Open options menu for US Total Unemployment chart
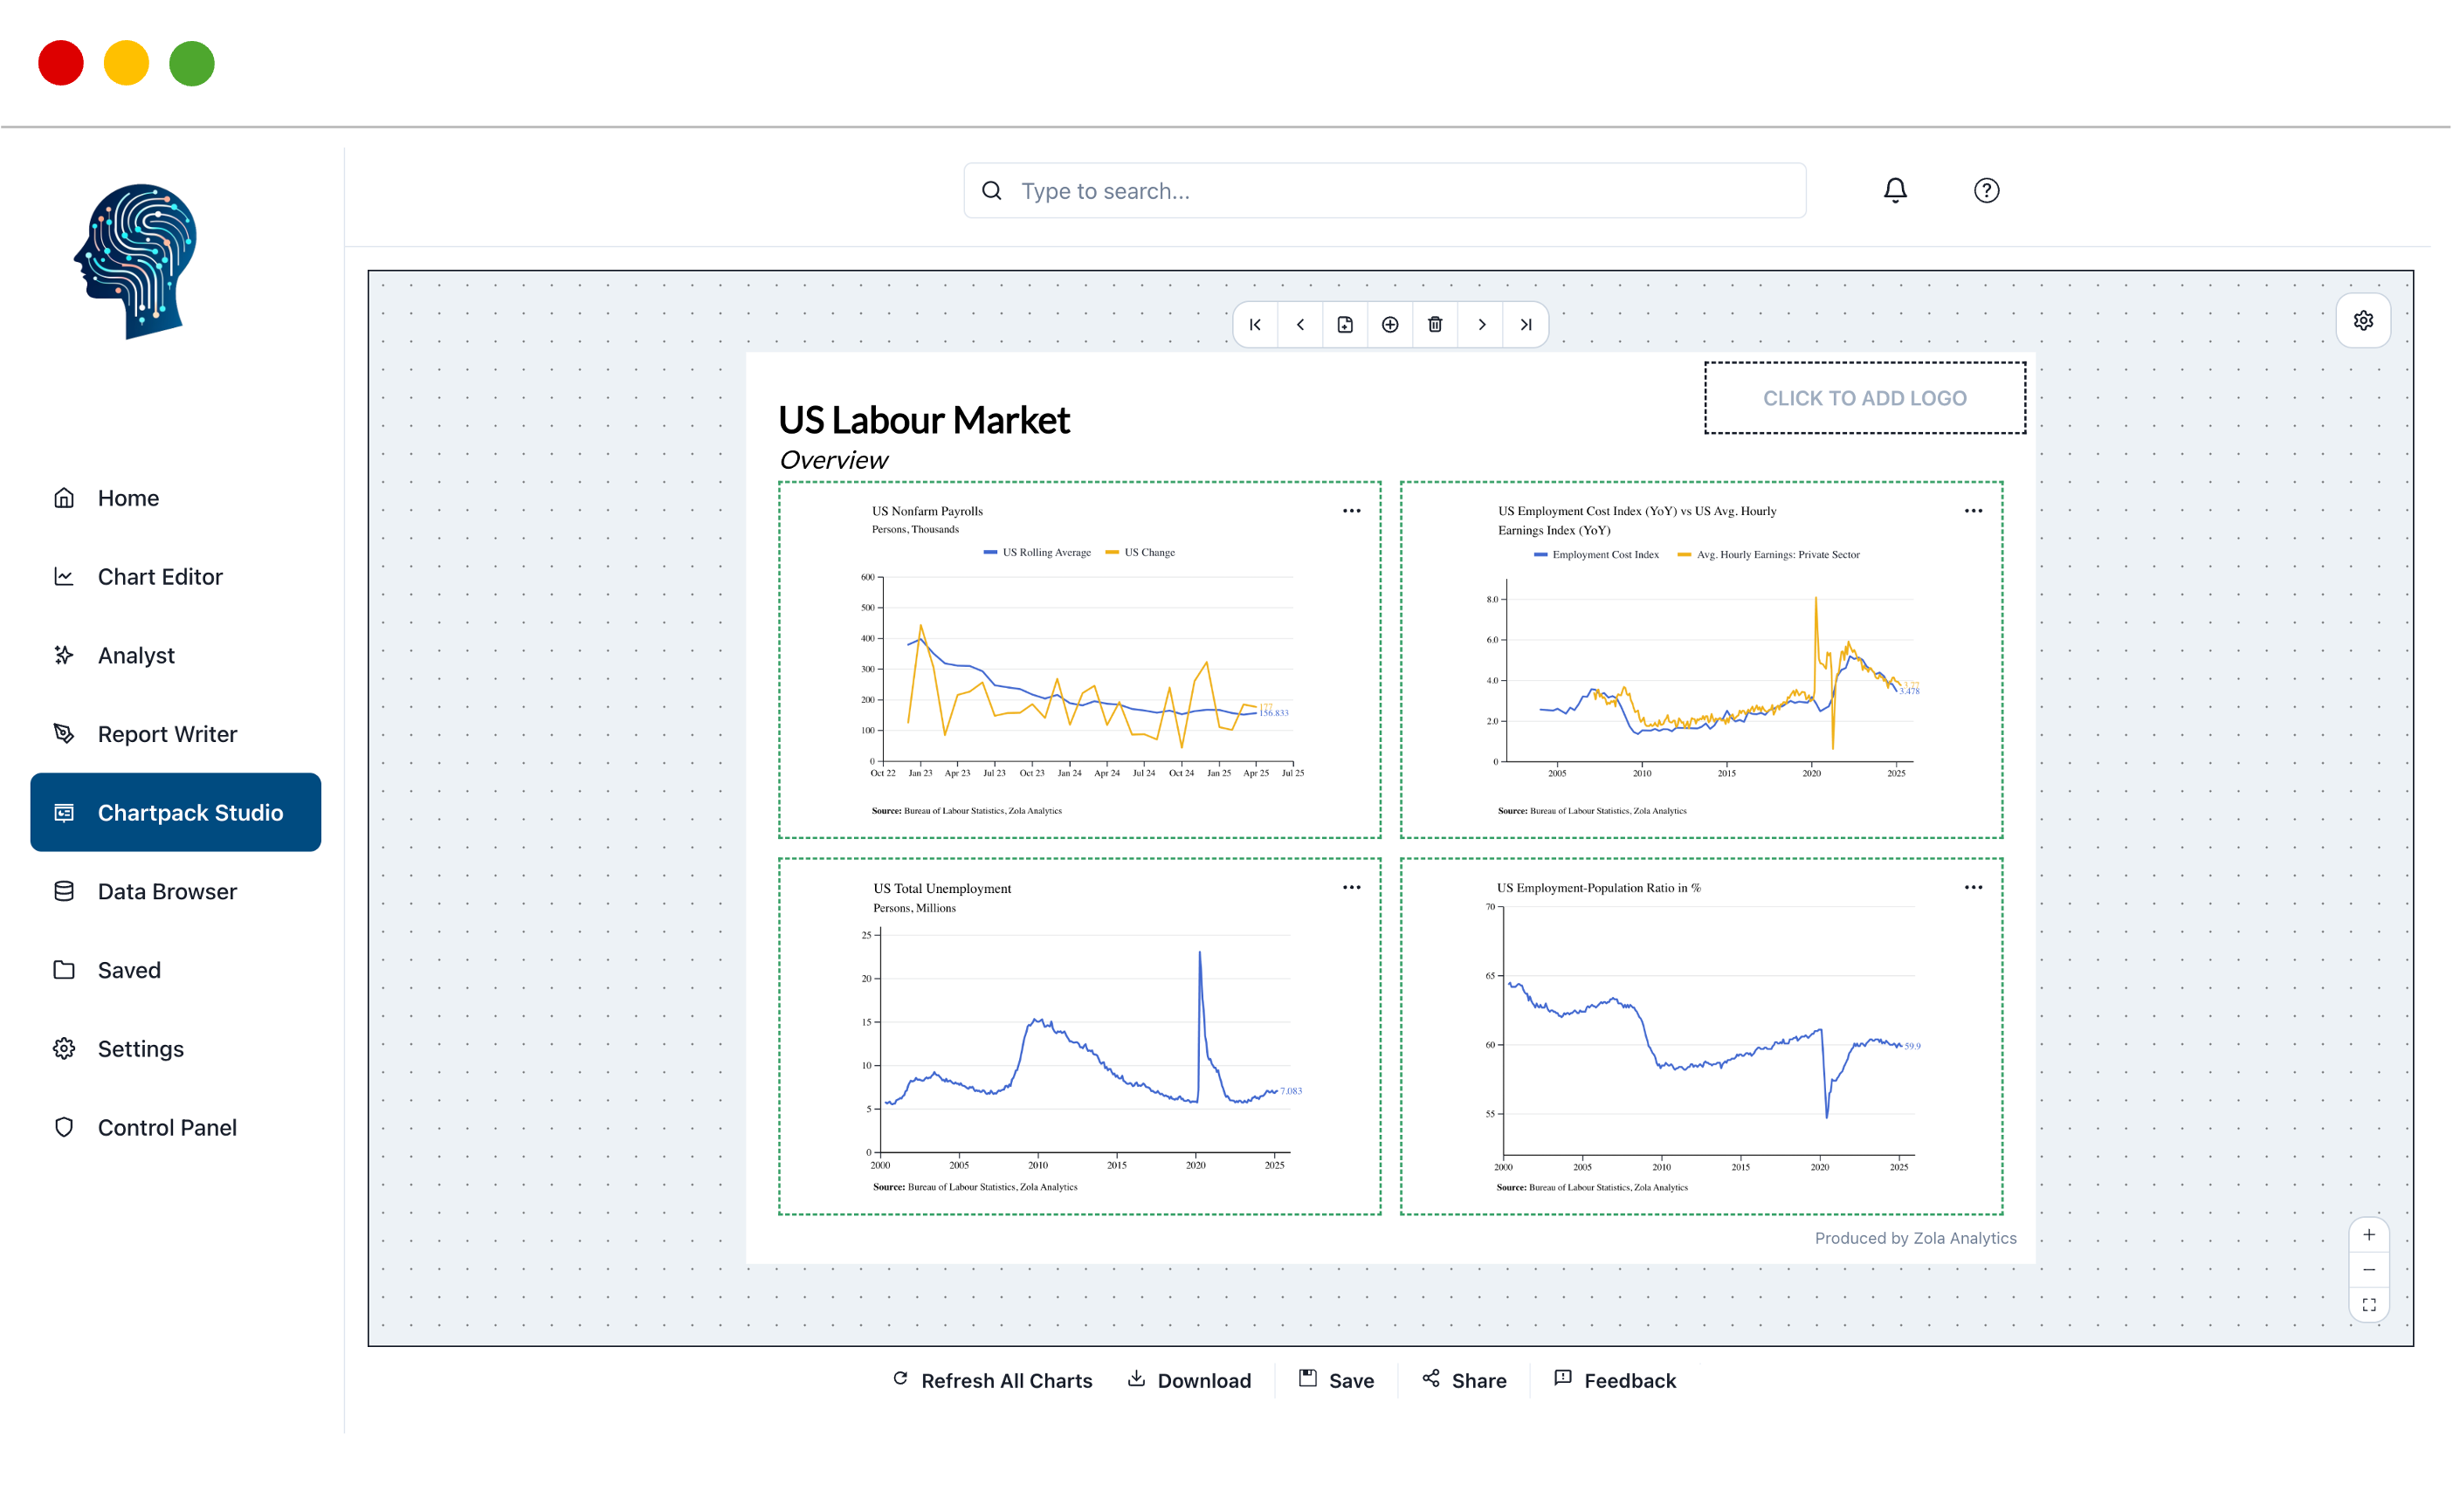Image resolution: width=2453 pixels, height=1512 pixels. click(1351, 887)
